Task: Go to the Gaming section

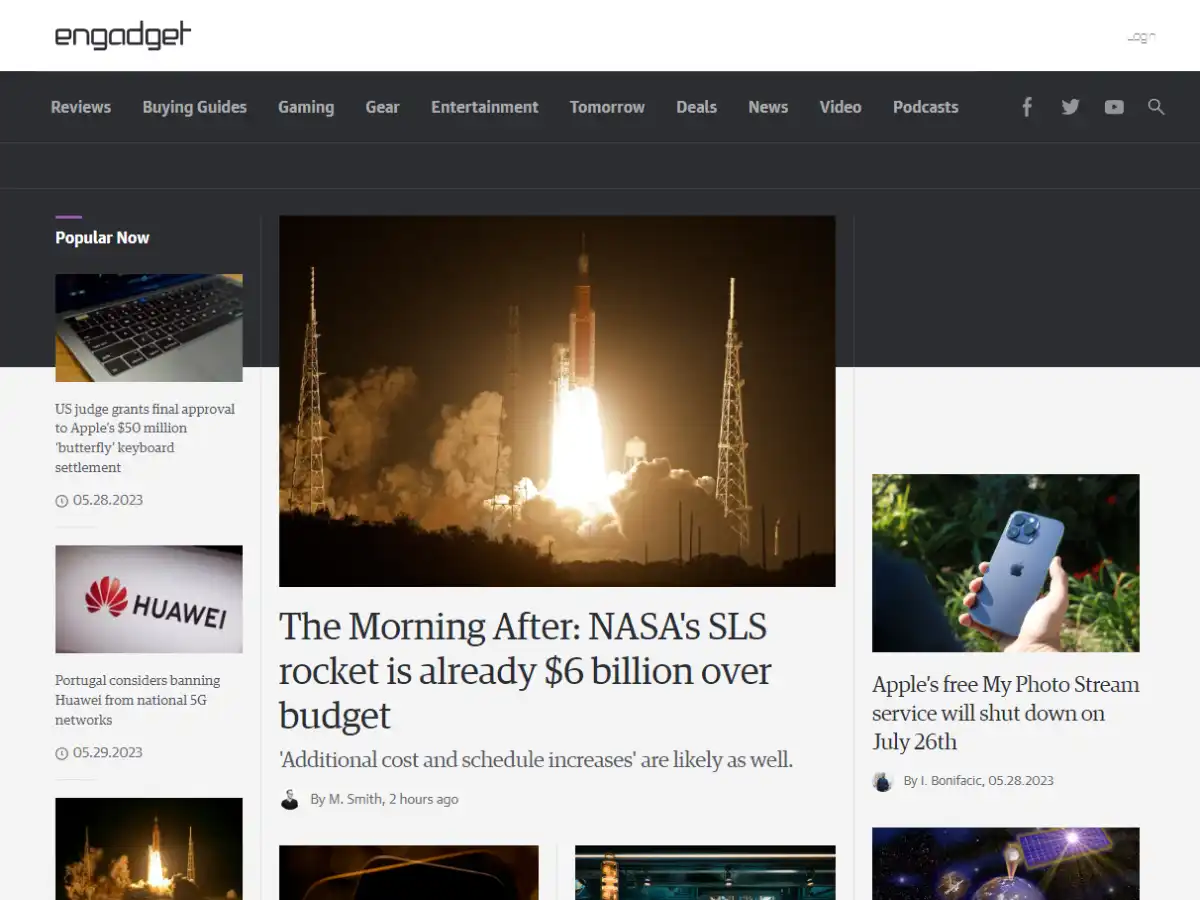Action: point(306,107)
